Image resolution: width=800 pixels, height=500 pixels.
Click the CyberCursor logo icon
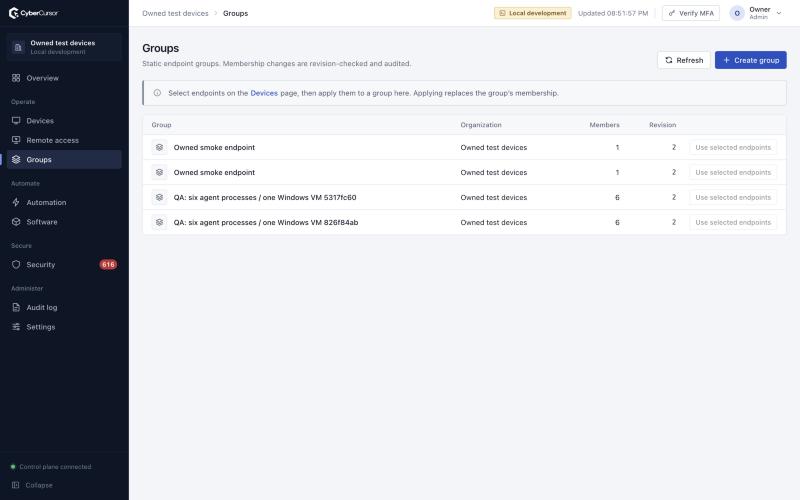14,13
